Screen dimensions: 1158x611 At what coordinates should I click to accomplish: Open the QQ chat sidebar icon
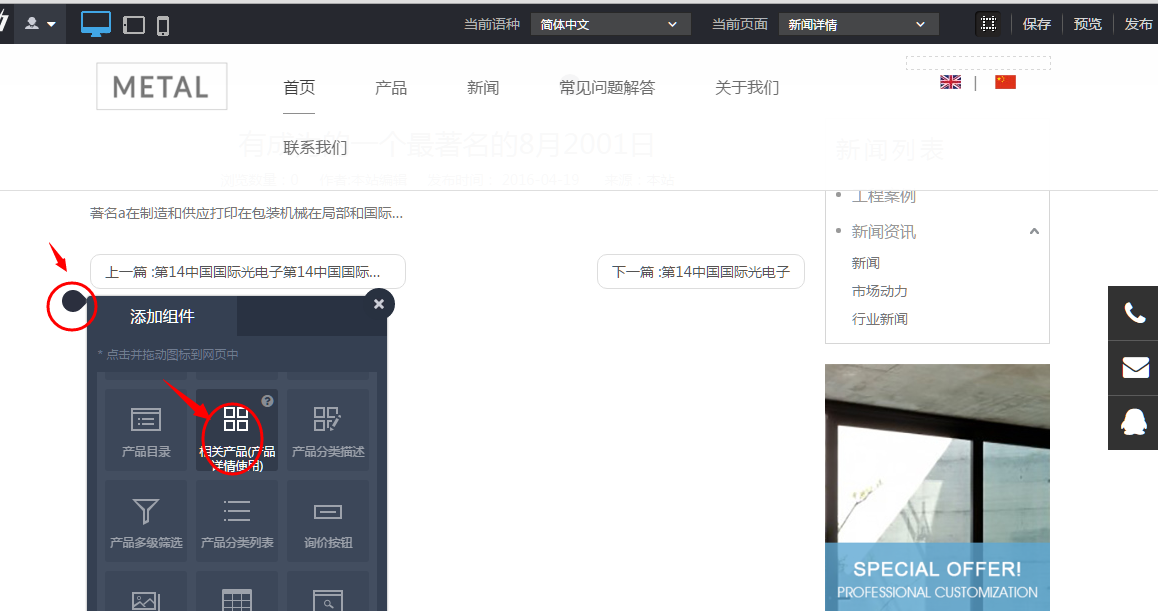1133,422
